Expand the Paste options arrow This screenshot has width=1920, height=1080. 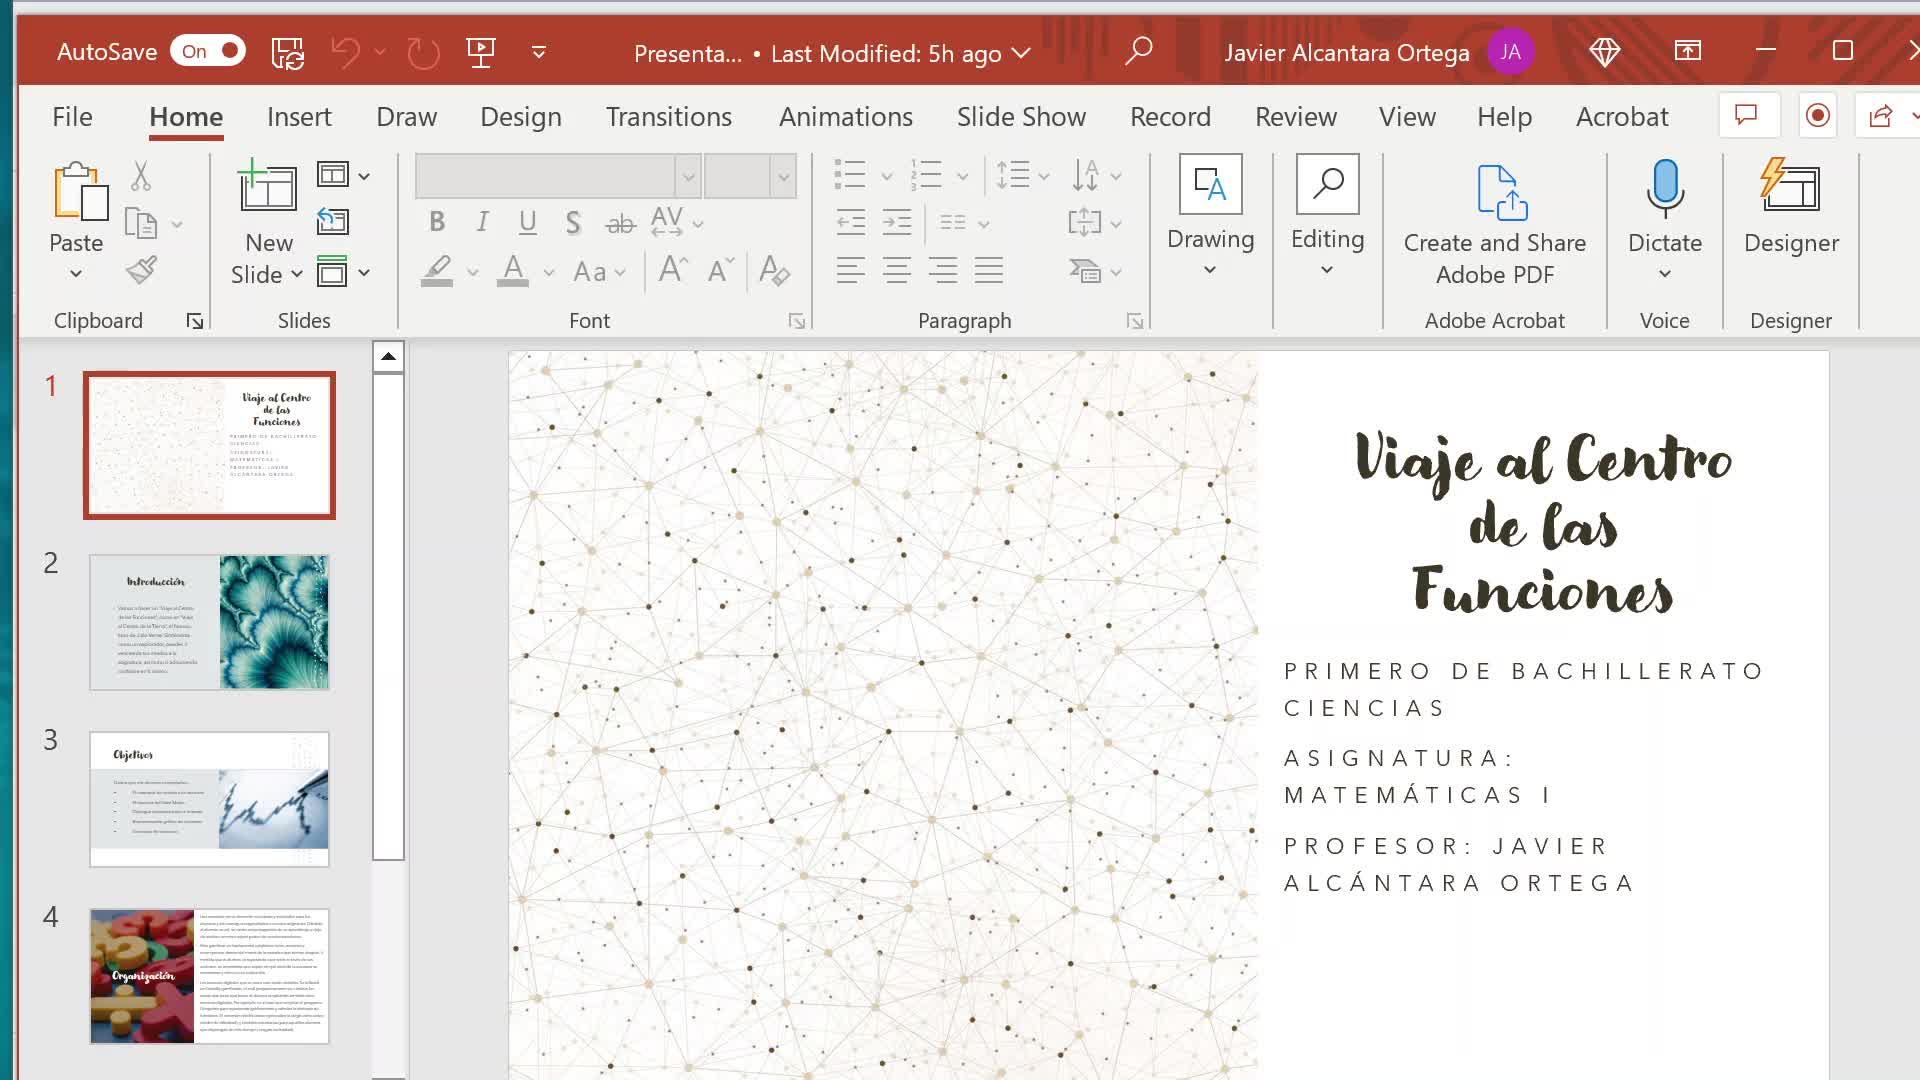pos(76,274)
